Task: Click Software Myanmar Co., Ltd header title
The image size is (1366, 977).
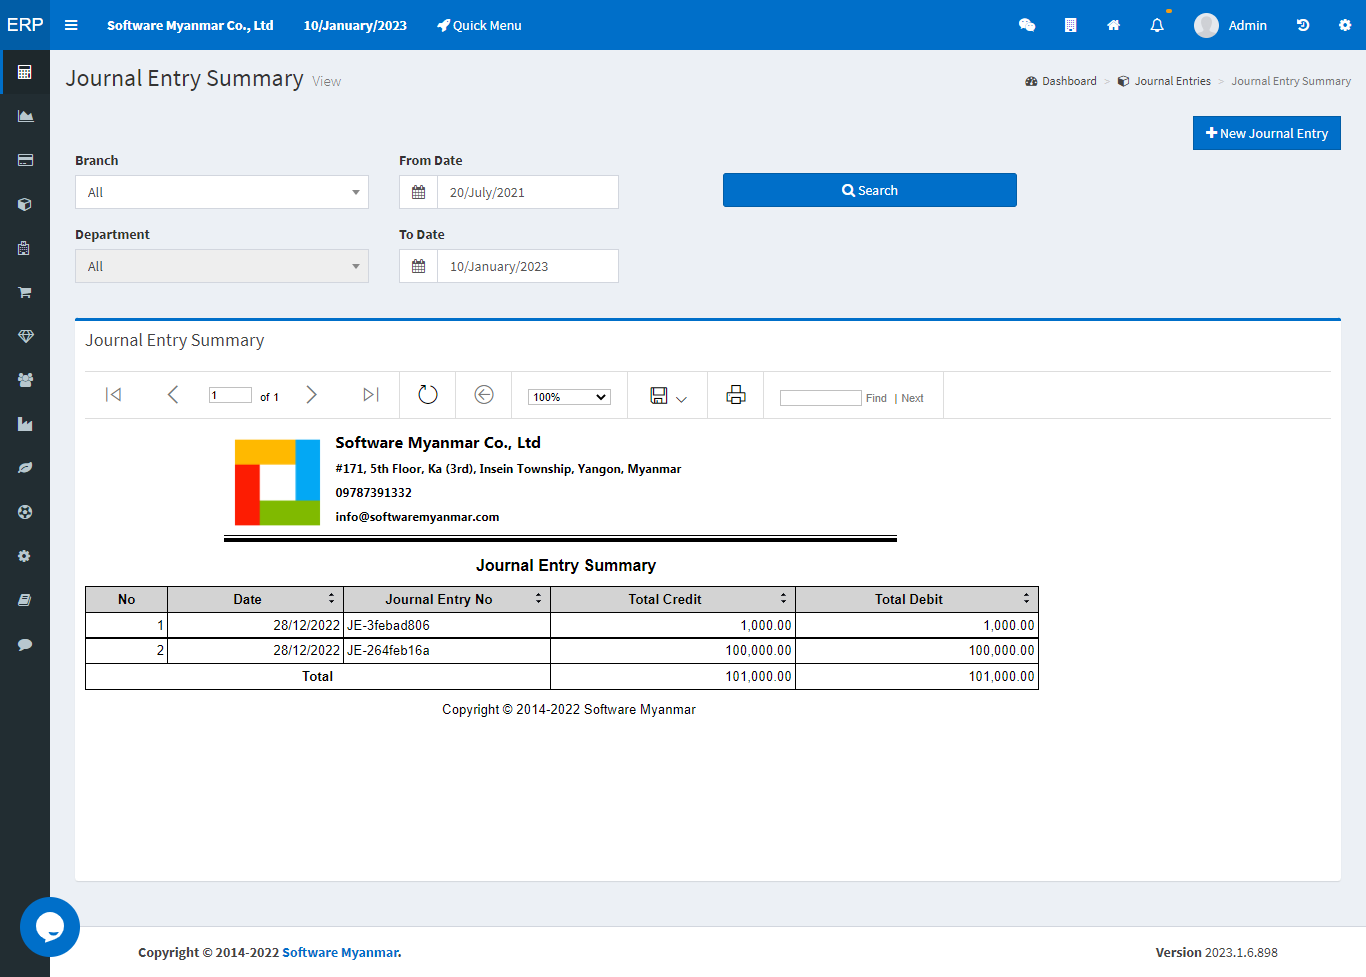Action: tap(190, 25)
